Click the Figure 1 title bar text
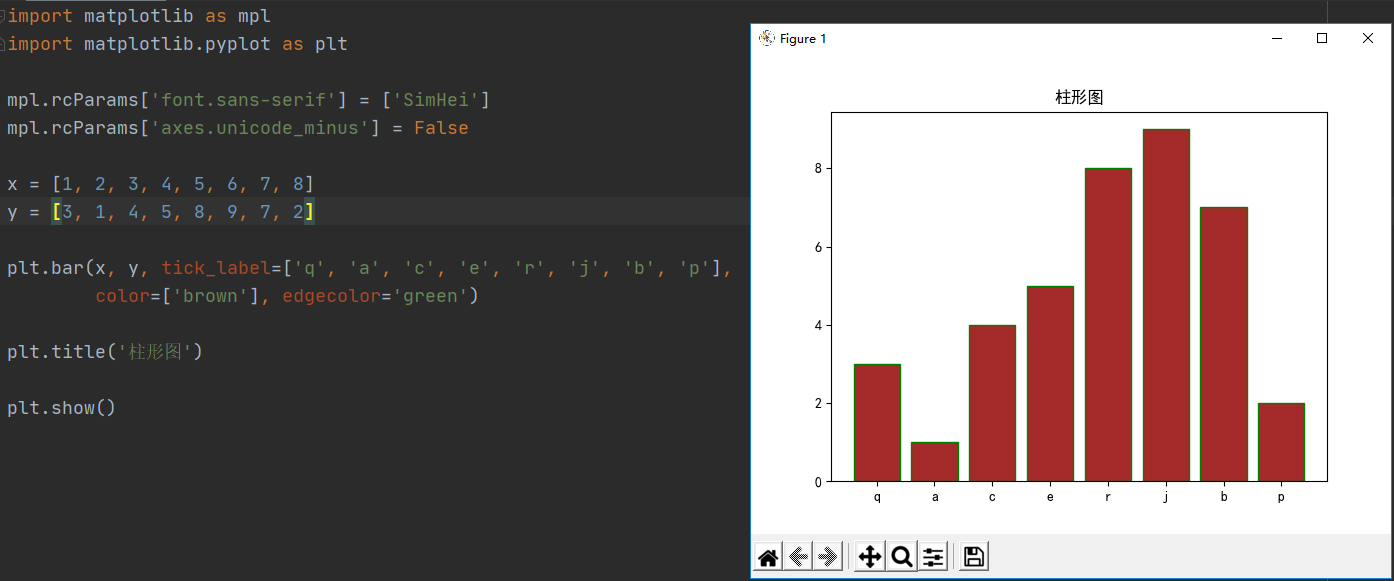Image resolution: width=1394 pixels, height=581 pixels. pos(803,38)
